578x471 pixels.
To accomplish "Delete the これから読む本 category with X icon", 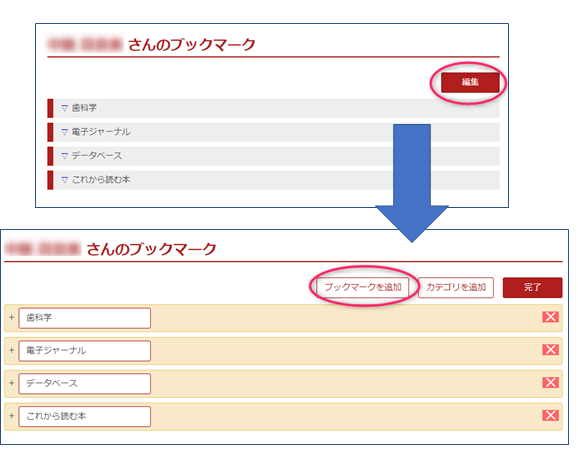I will pyautogui.click(x=550, y=415).
